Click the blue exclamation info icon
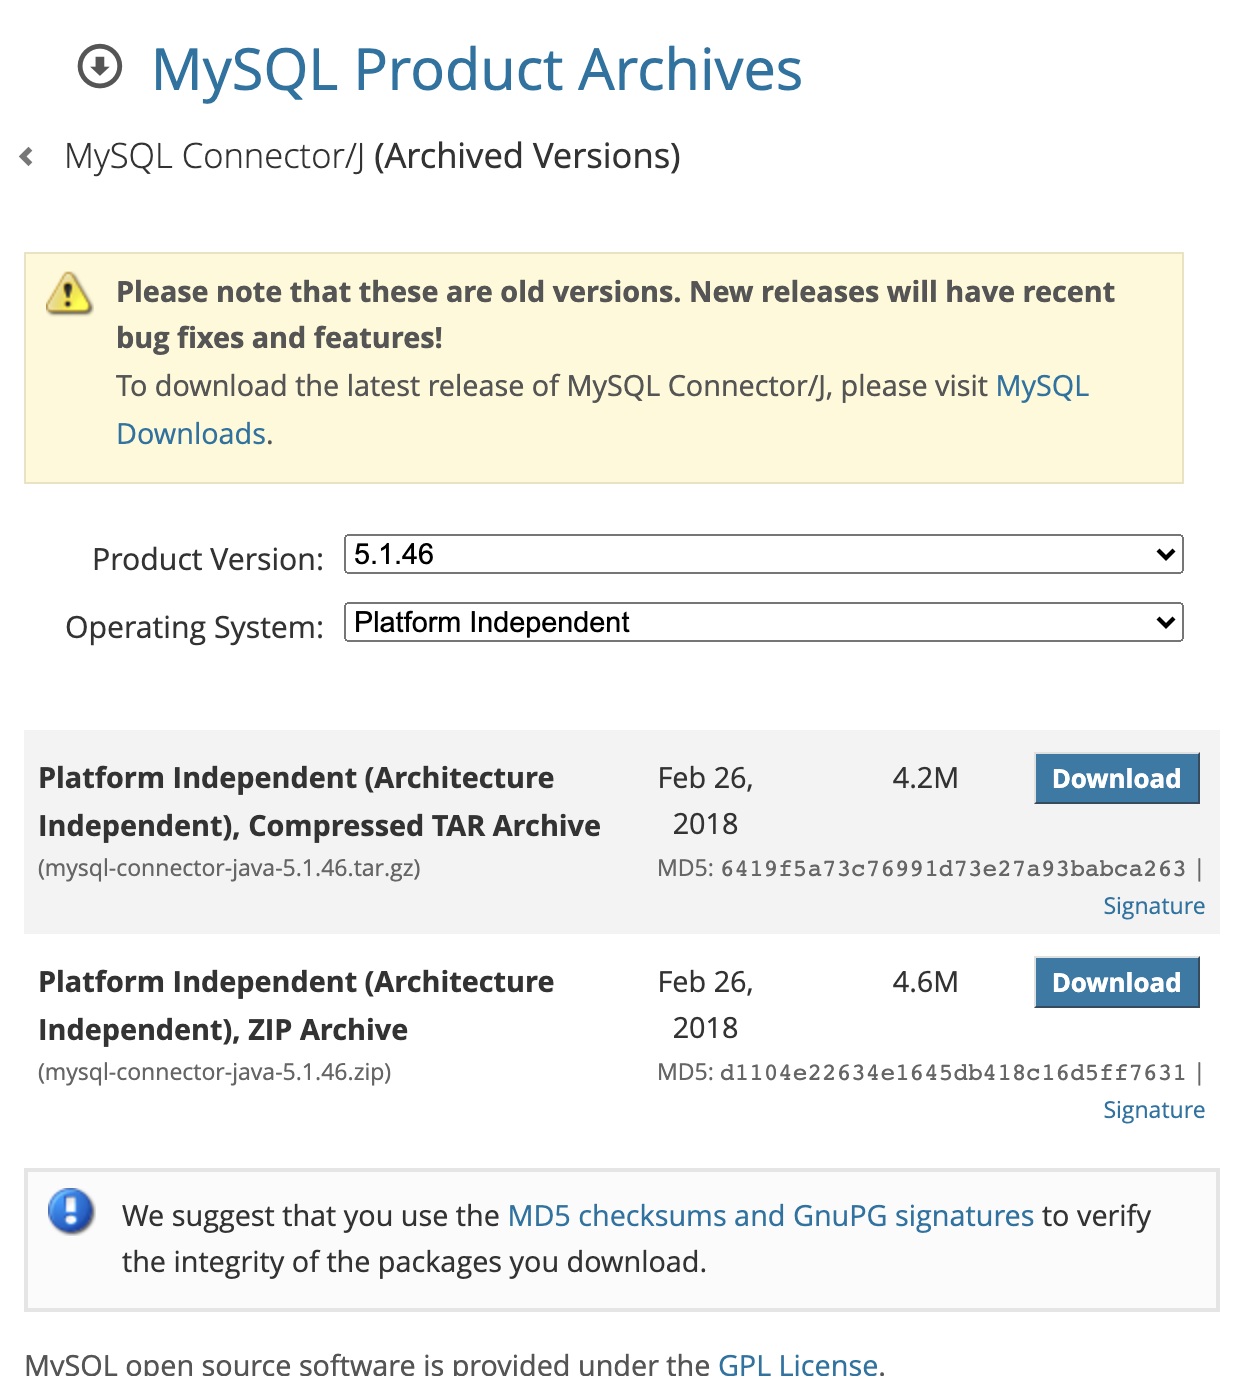This screenshot has height=1376, width=1242. (71, 1211)
